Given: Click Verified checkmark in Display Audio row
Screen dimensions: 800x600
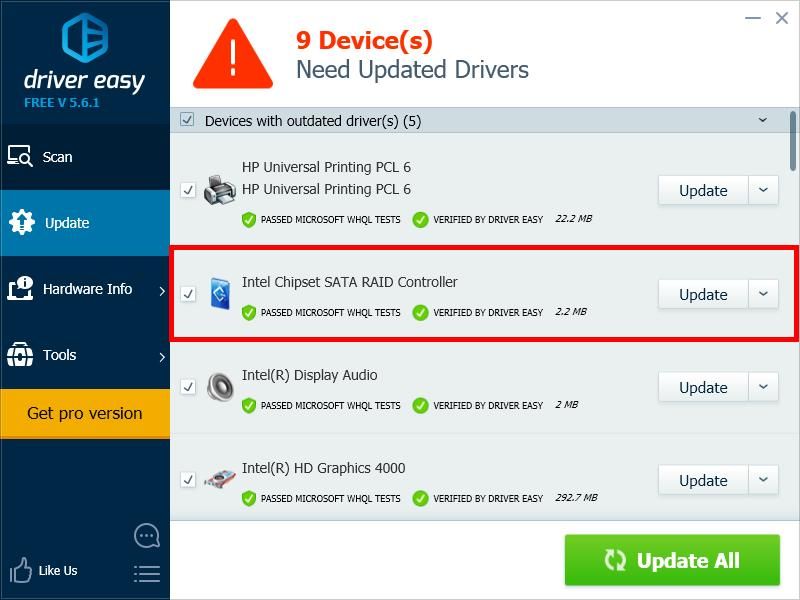Looking at the screenshot, I should [420, 406].
